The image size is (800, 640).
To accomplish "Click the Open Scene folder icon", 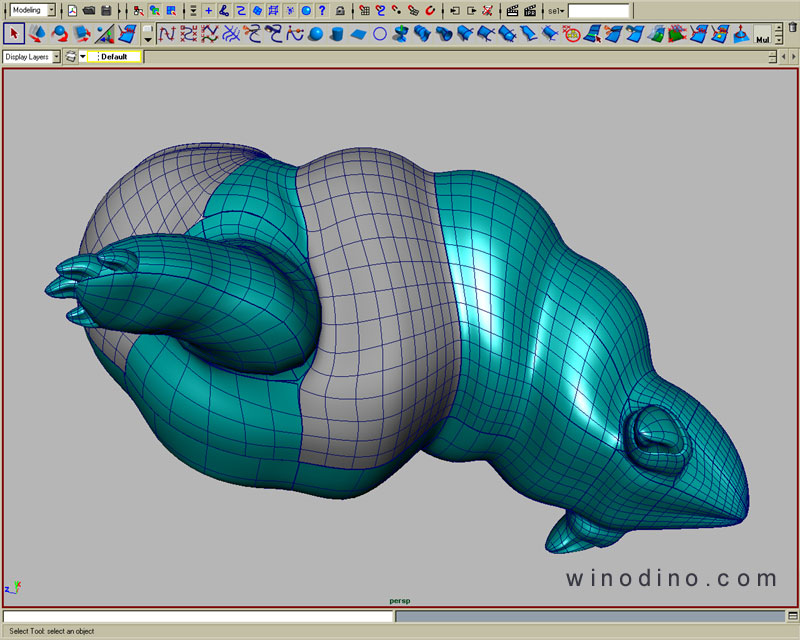I will point(89,11).
